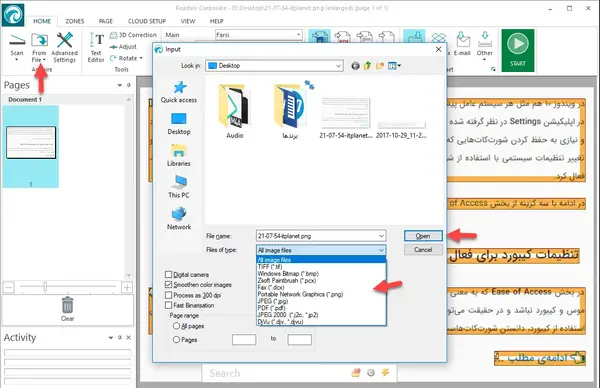Launch the Text Editor tool

pyautogui.click(x=96, y=47)
